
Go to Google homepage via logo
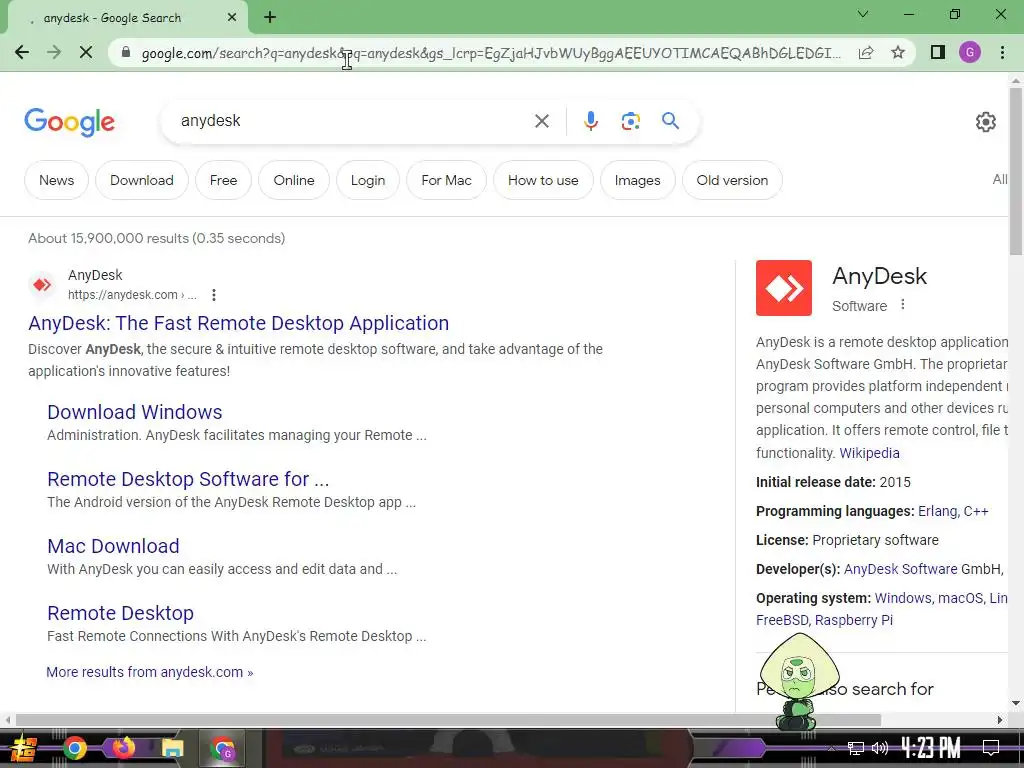(x=69, y=122)
